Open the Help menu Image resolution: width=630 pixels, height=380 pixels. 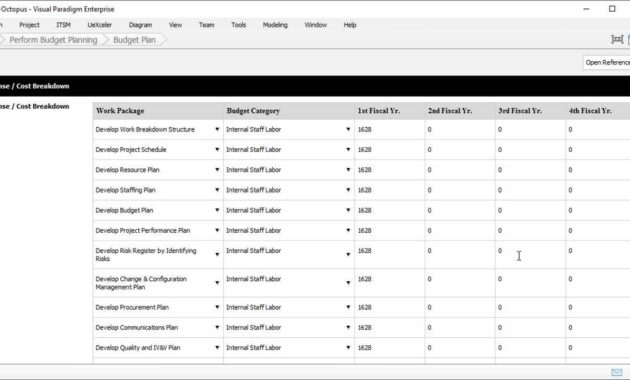pos(350,25)
